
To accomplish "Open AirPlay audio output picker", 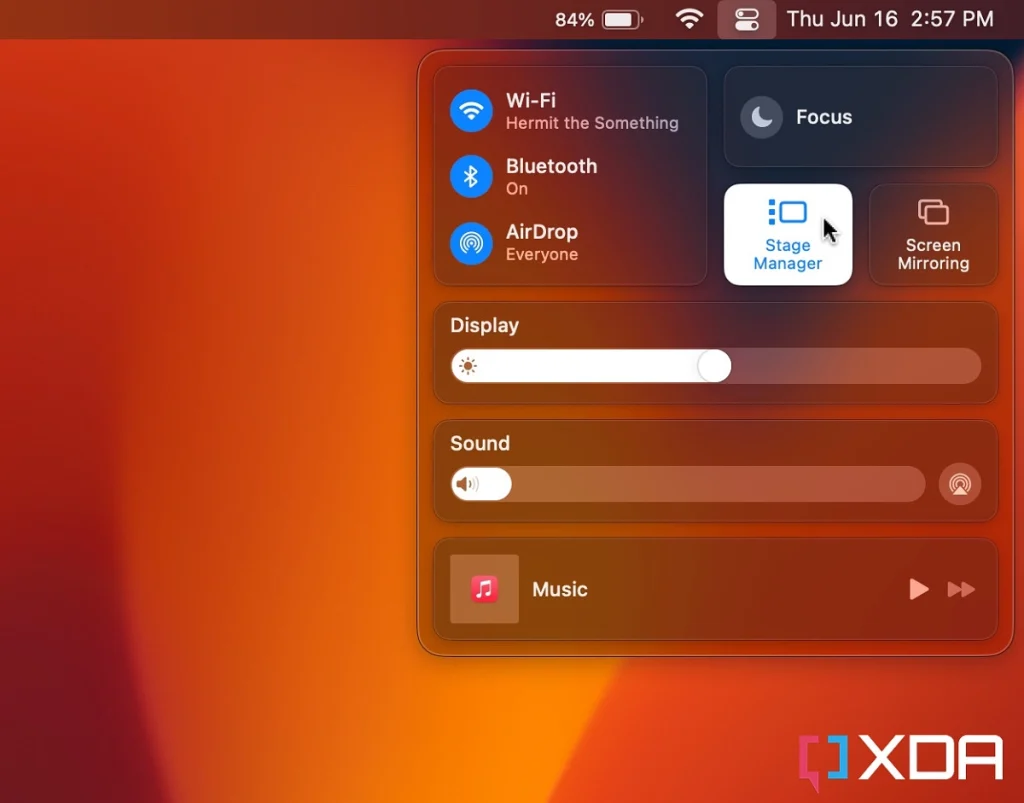I will [959, 484].
